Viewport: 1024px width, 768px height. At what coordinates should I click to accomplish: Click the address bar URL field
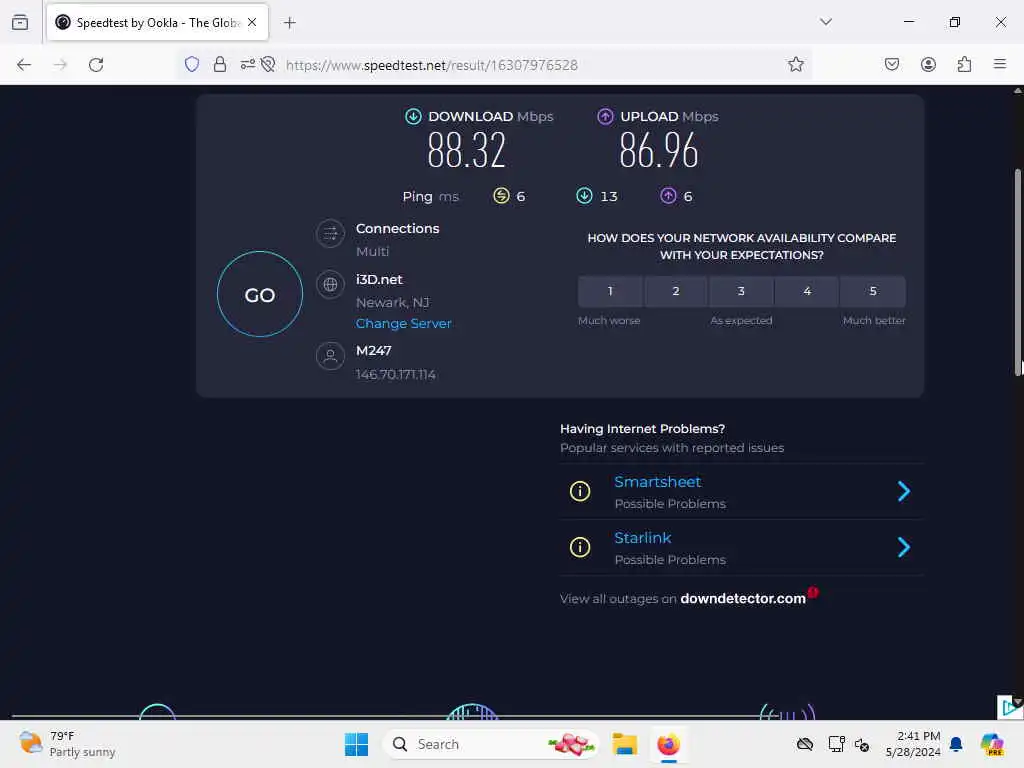pos(496,65)
